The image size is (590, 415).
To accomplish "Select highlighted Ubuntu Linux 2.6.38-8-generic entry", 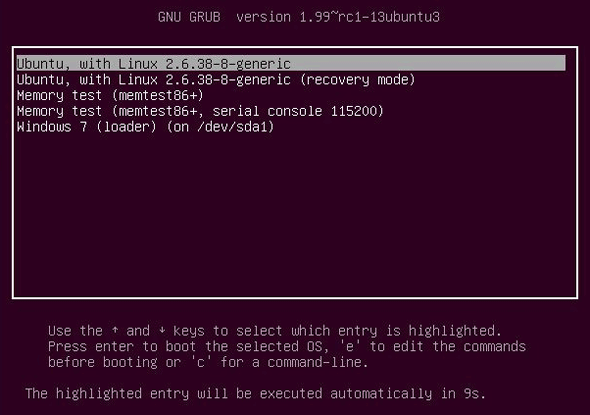I will click(291, 64).
